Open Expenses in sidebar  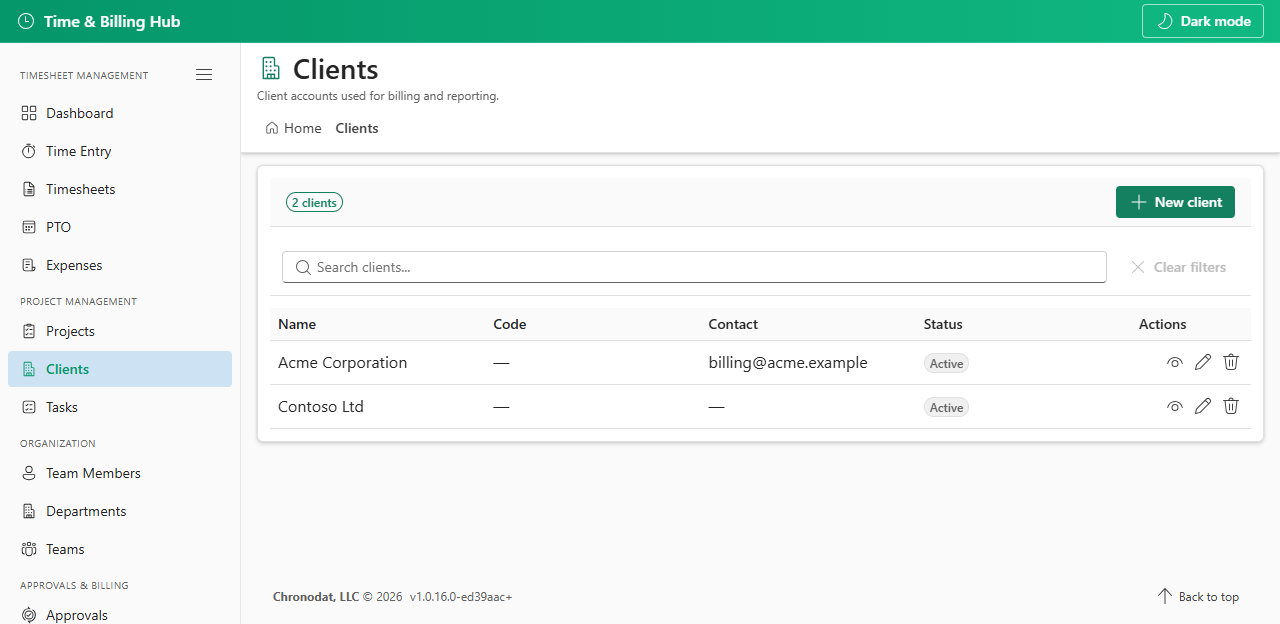[120, 265]
